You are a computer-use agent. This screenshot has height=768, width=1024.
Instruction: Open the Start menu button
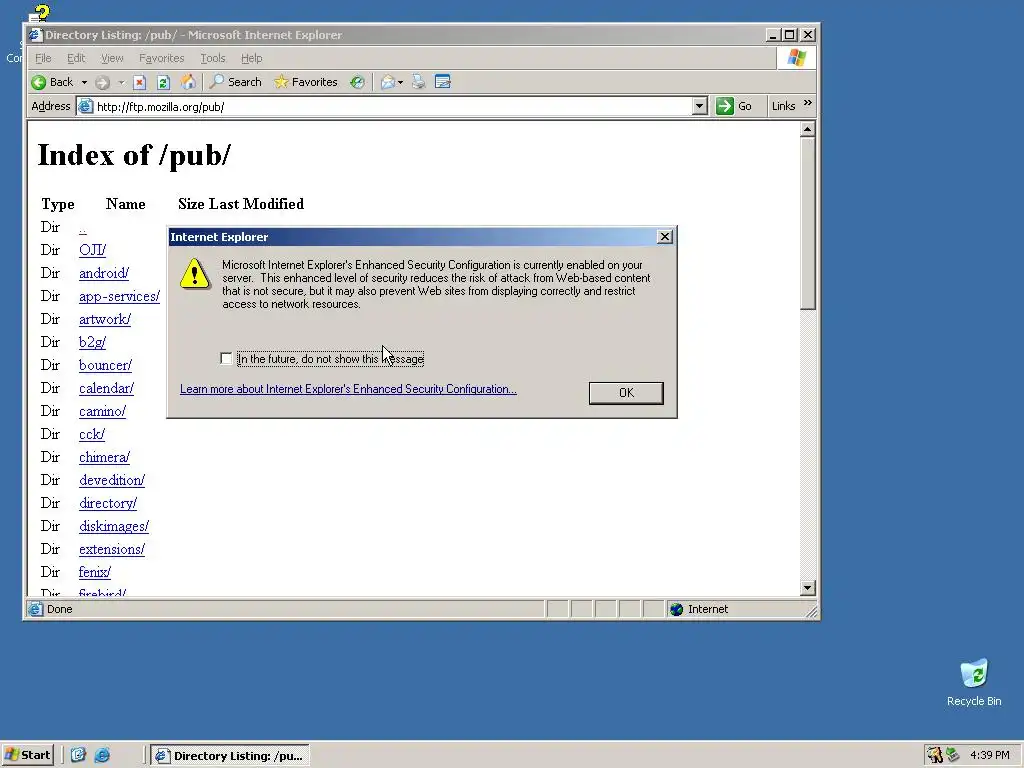(27, 755)
